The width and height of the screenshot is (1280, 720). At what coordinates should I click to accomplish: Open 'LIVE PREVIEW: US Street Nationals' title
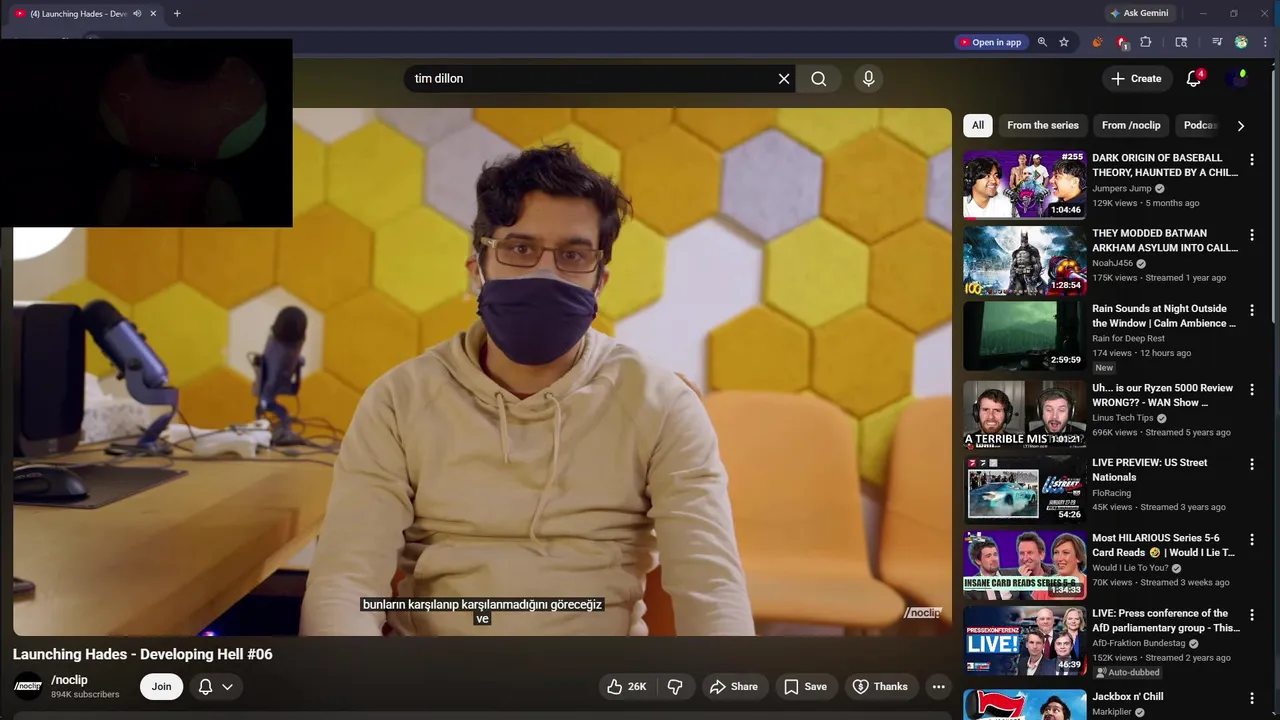tap(1149, 470)
